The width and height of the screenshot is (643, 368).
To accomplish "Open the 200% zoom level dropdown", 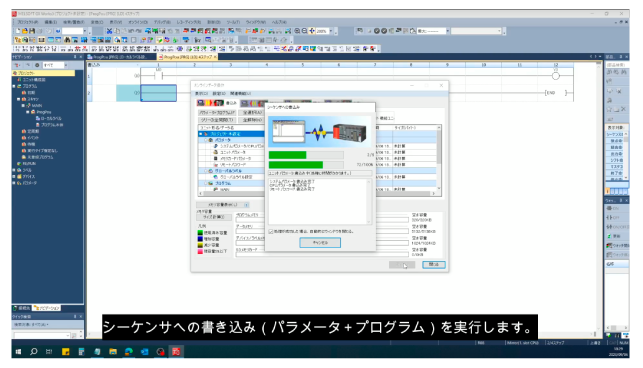I will click(331, 31).
